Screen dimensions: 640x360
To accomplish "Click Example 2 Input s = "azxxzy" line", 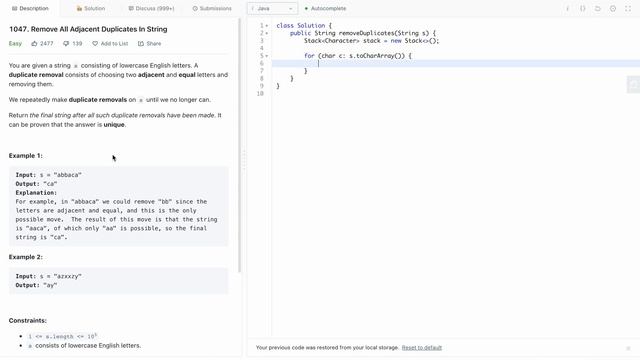I will 49,276.
